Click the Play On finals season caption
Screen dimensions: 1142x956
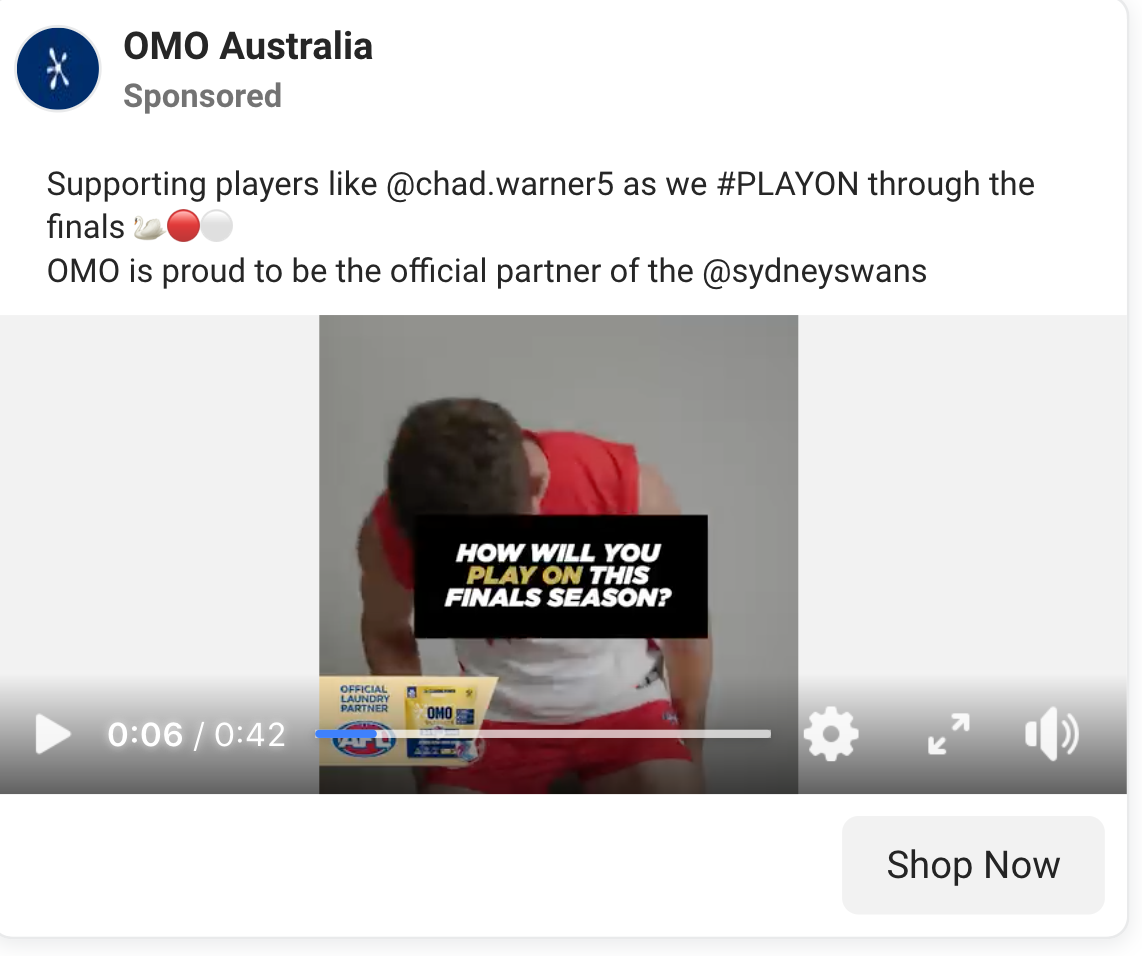[x=560, y=576]
